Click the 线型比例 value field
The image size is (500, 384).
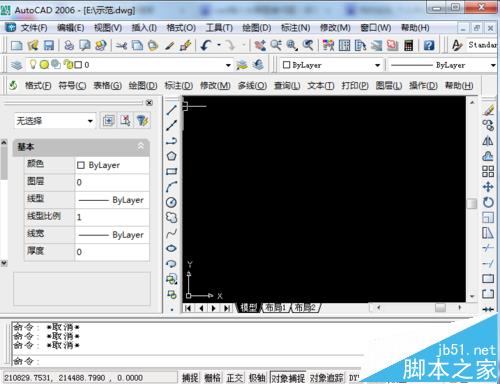coord(112,217)
